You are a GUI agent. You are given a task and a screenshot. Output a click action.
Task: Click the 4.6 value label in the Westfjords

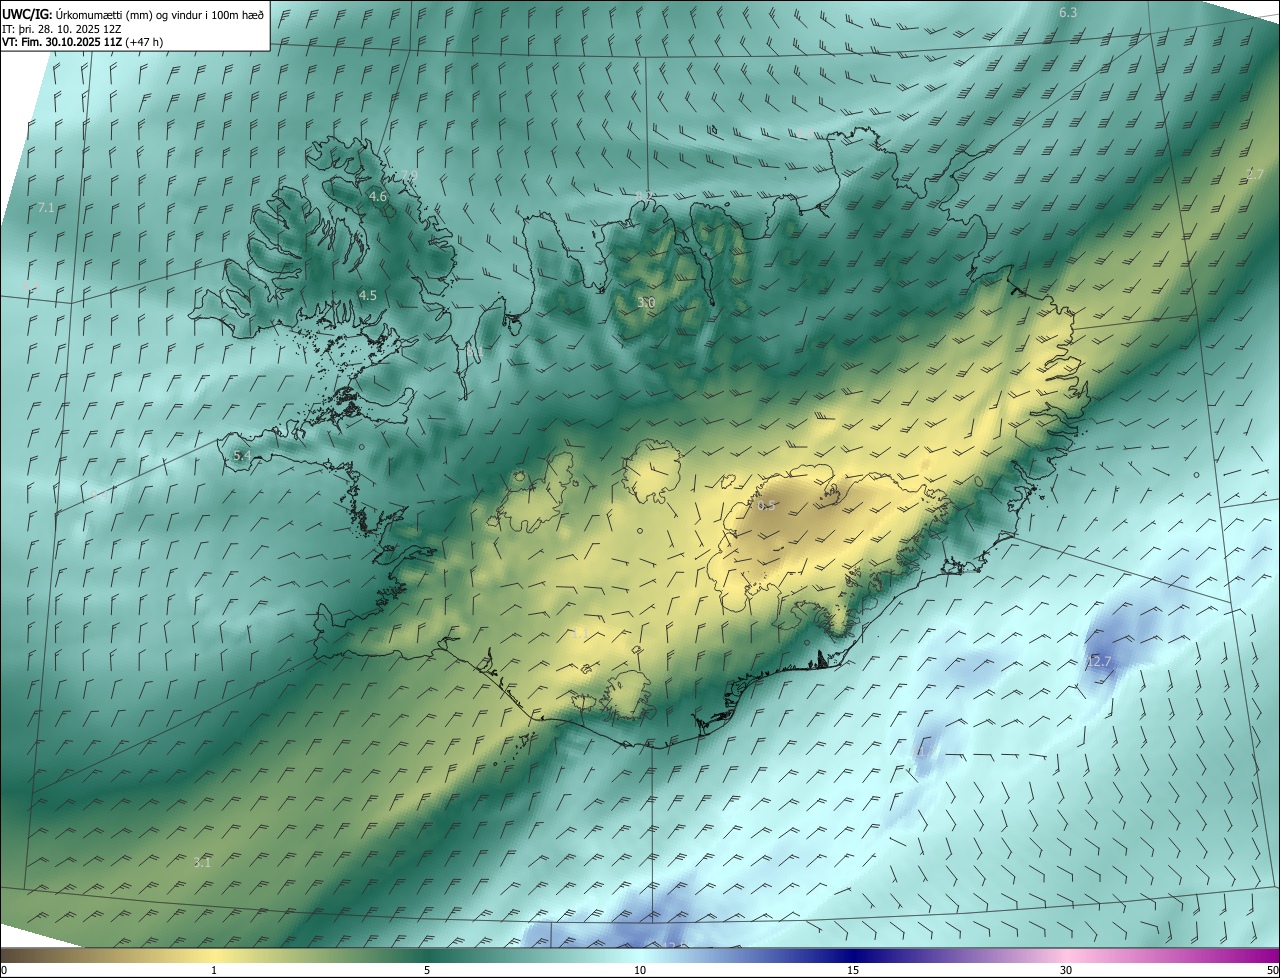(x=378, y=197)
